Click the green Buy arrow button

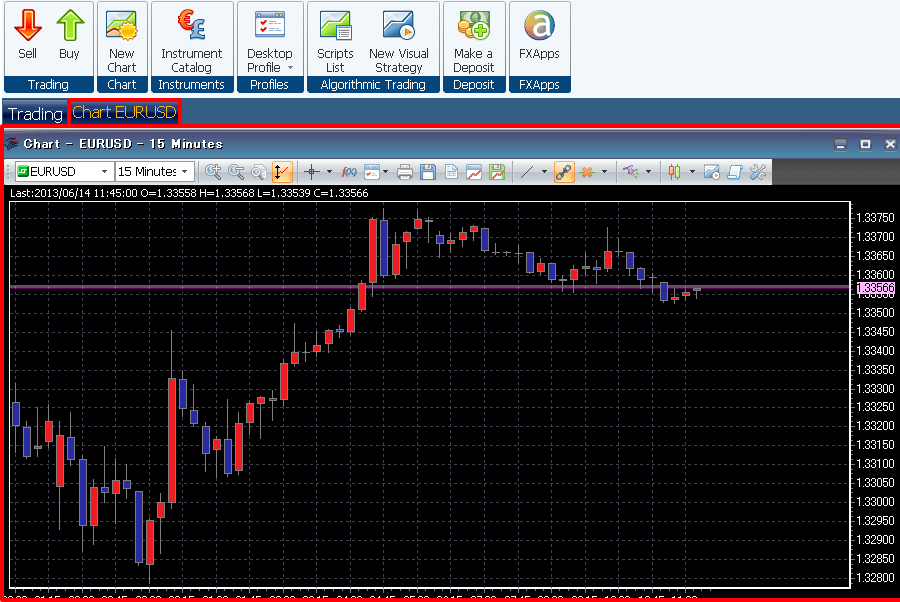pyautogui.click(x=69, y=34)
